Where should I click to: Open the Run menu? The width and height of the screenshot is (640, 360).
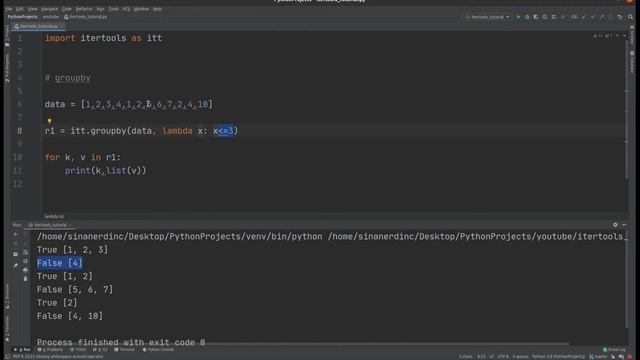point(100,9)
